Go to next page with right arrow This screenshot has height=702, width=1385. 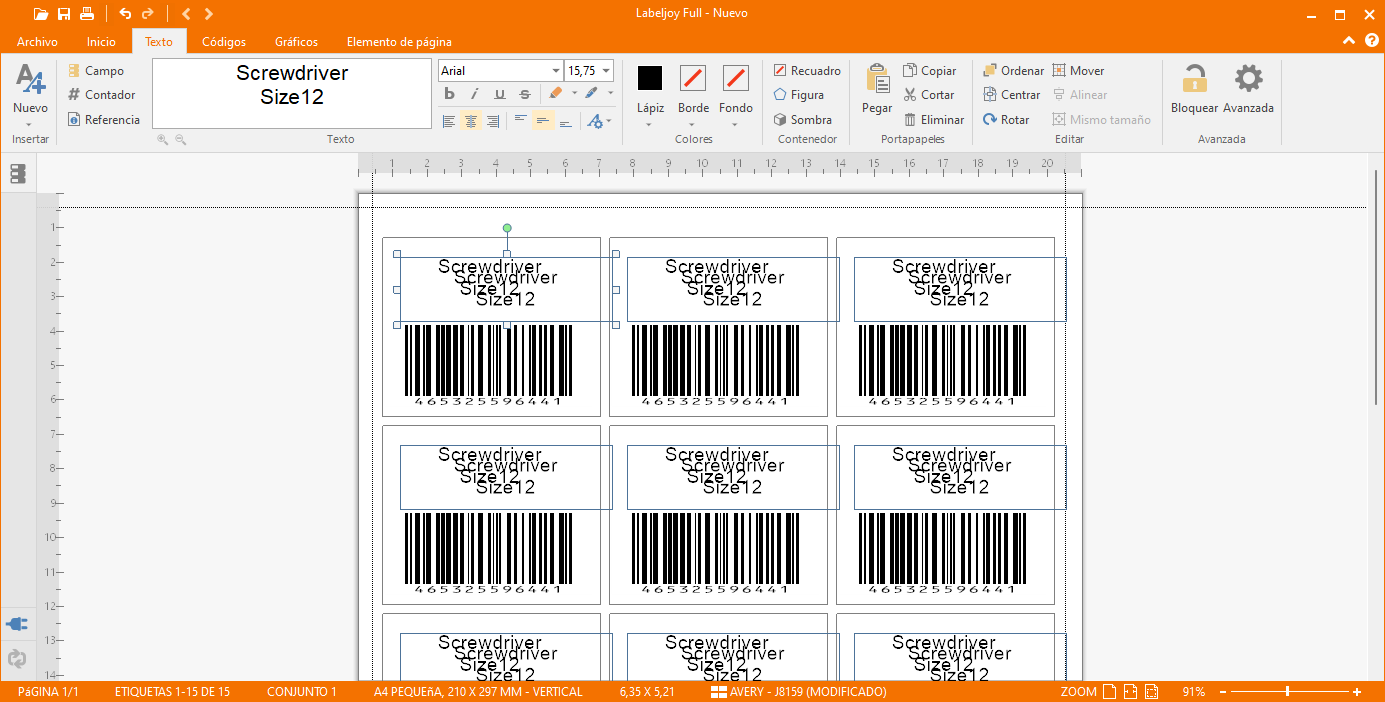pyautogui.click(x=208, y=14)
